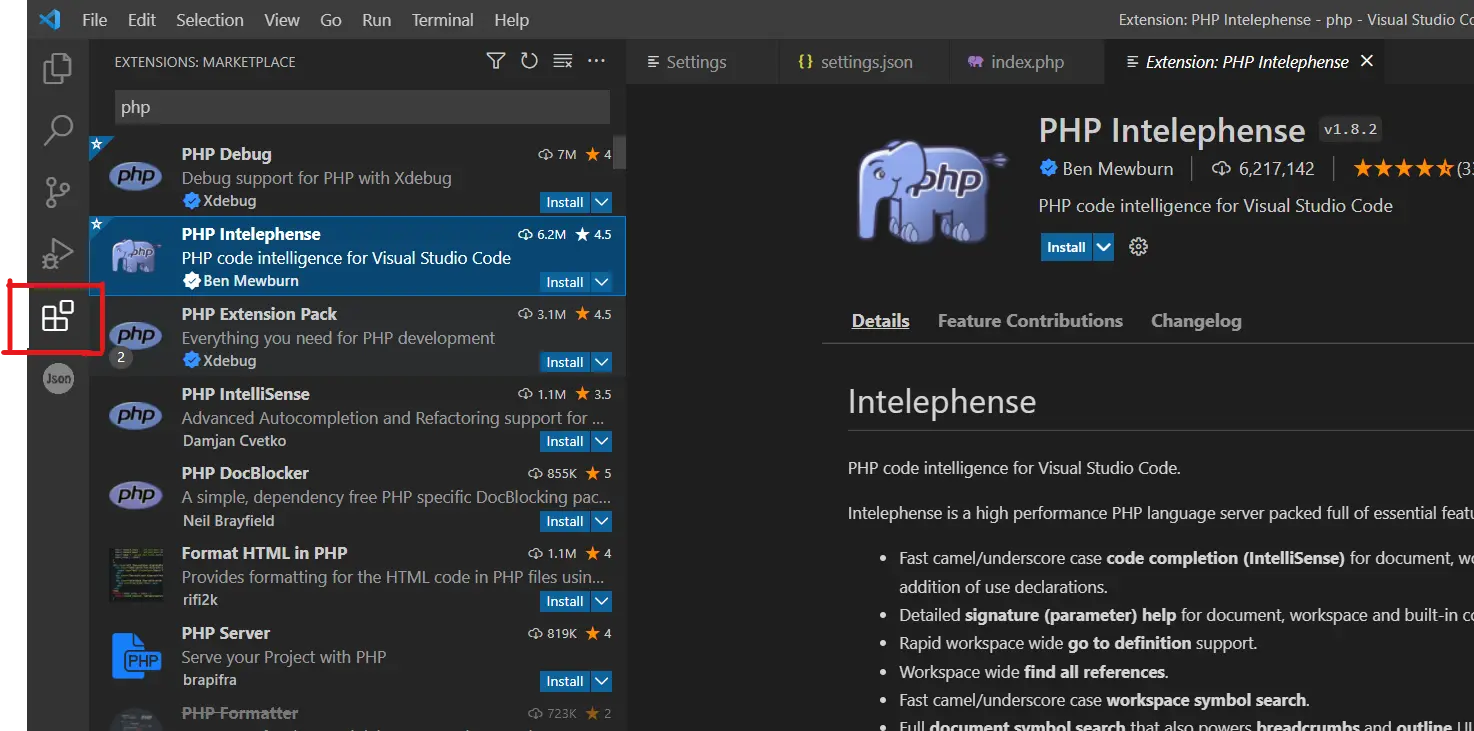Install PHP Extension Pack
The image size is (1474, 731).
pos(565,362)
